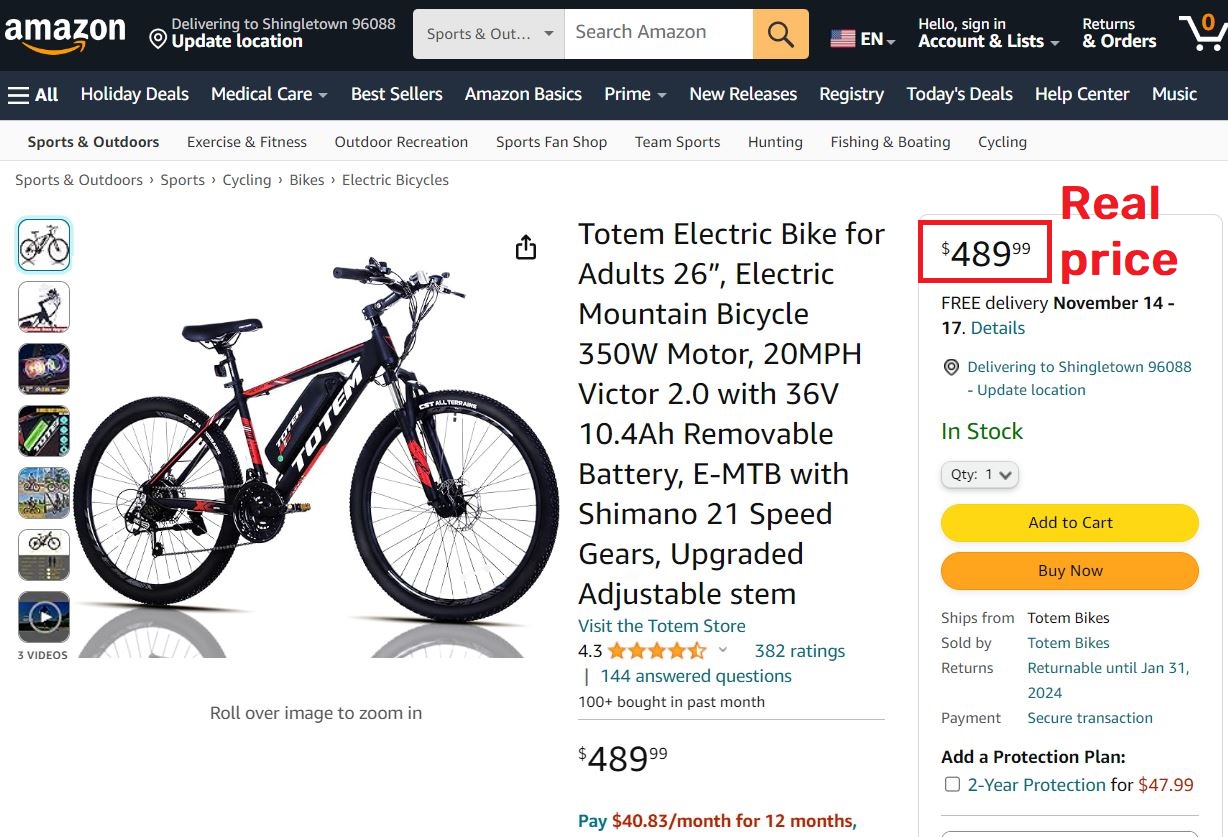The height and width of the screenshot is (837, 1228).
Task: Click the Amazon logo
Action: 66,31
